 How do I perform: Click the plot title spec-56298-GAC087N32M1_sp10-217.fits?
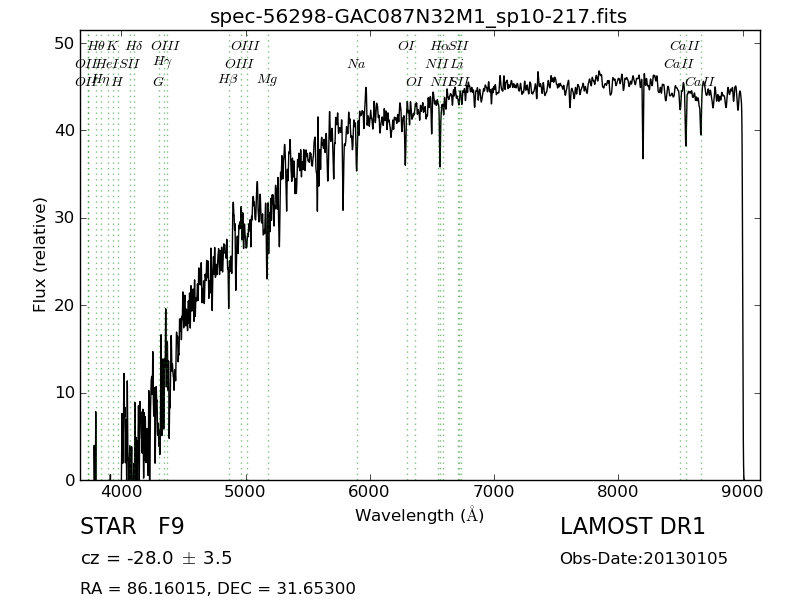pyautogui.click(x=418, y=17)
